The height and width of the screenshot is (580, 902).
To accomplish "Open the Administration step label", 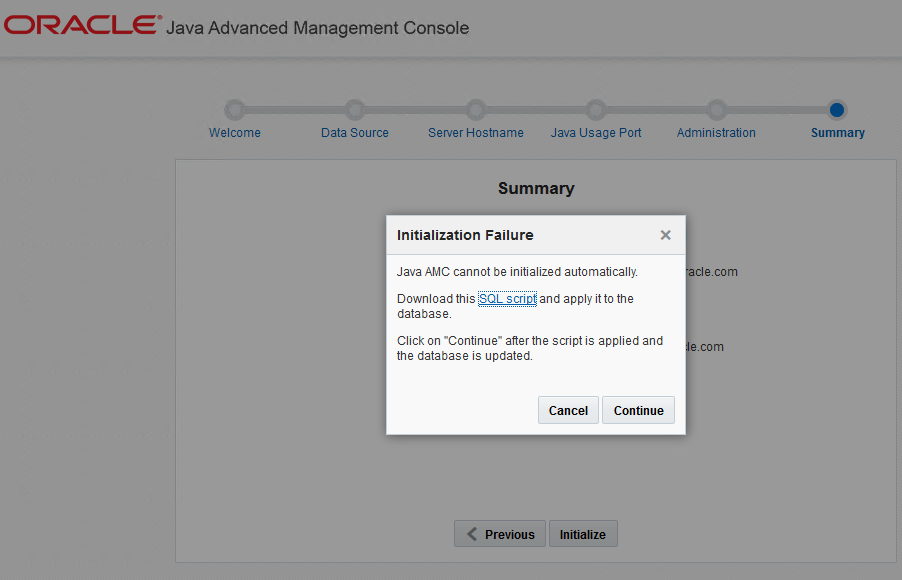I will click(716, 133).
